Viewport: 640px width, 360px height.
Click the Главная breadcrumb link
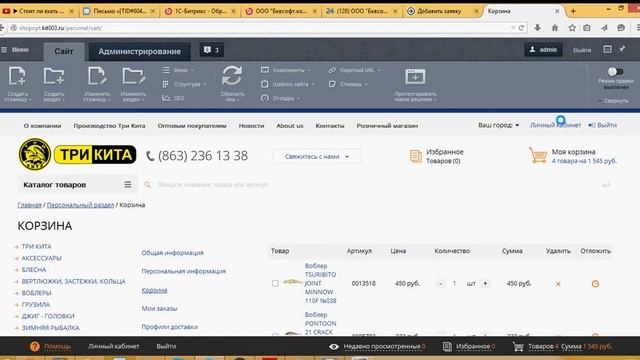pos(29,205)
